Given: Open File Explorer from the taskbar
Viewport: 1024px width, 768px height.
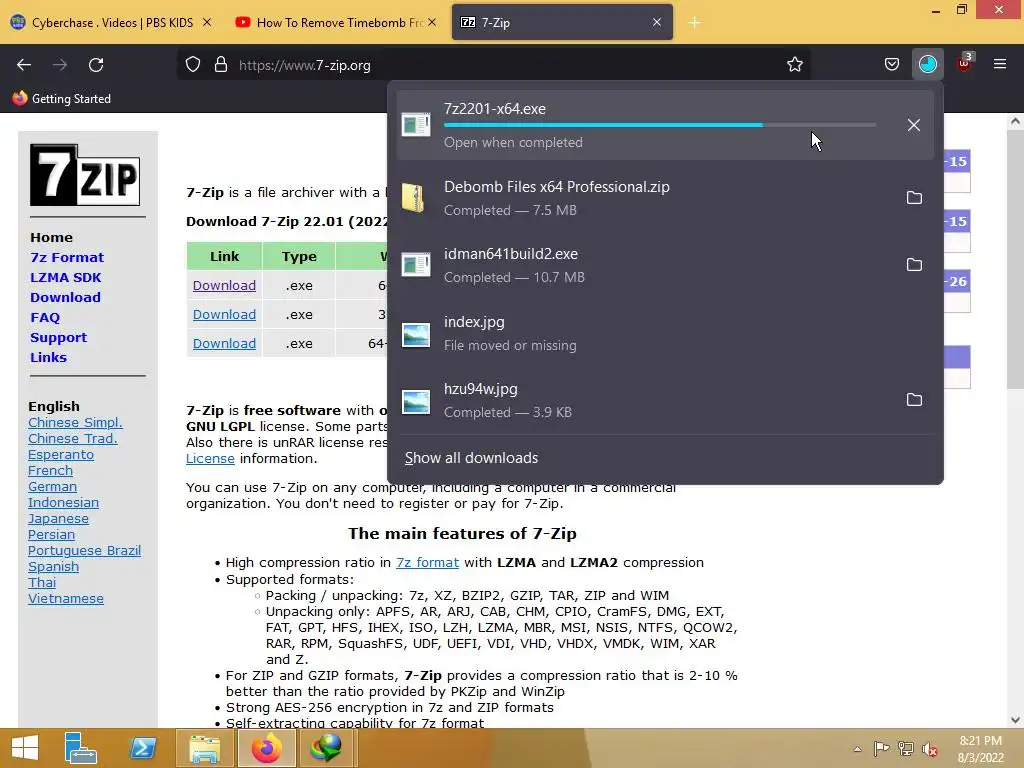Looking at the screenshot, I should click(x=204, y=748).
